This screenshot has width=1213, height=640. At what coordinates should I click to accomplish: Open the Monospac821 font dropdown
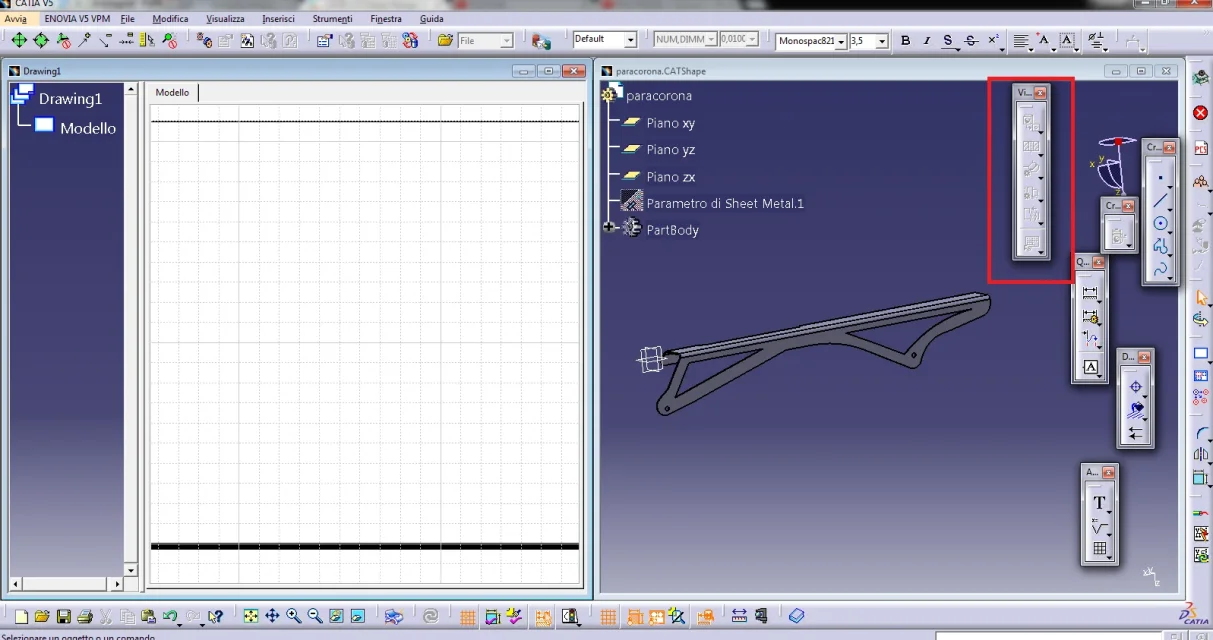point(841,41)
